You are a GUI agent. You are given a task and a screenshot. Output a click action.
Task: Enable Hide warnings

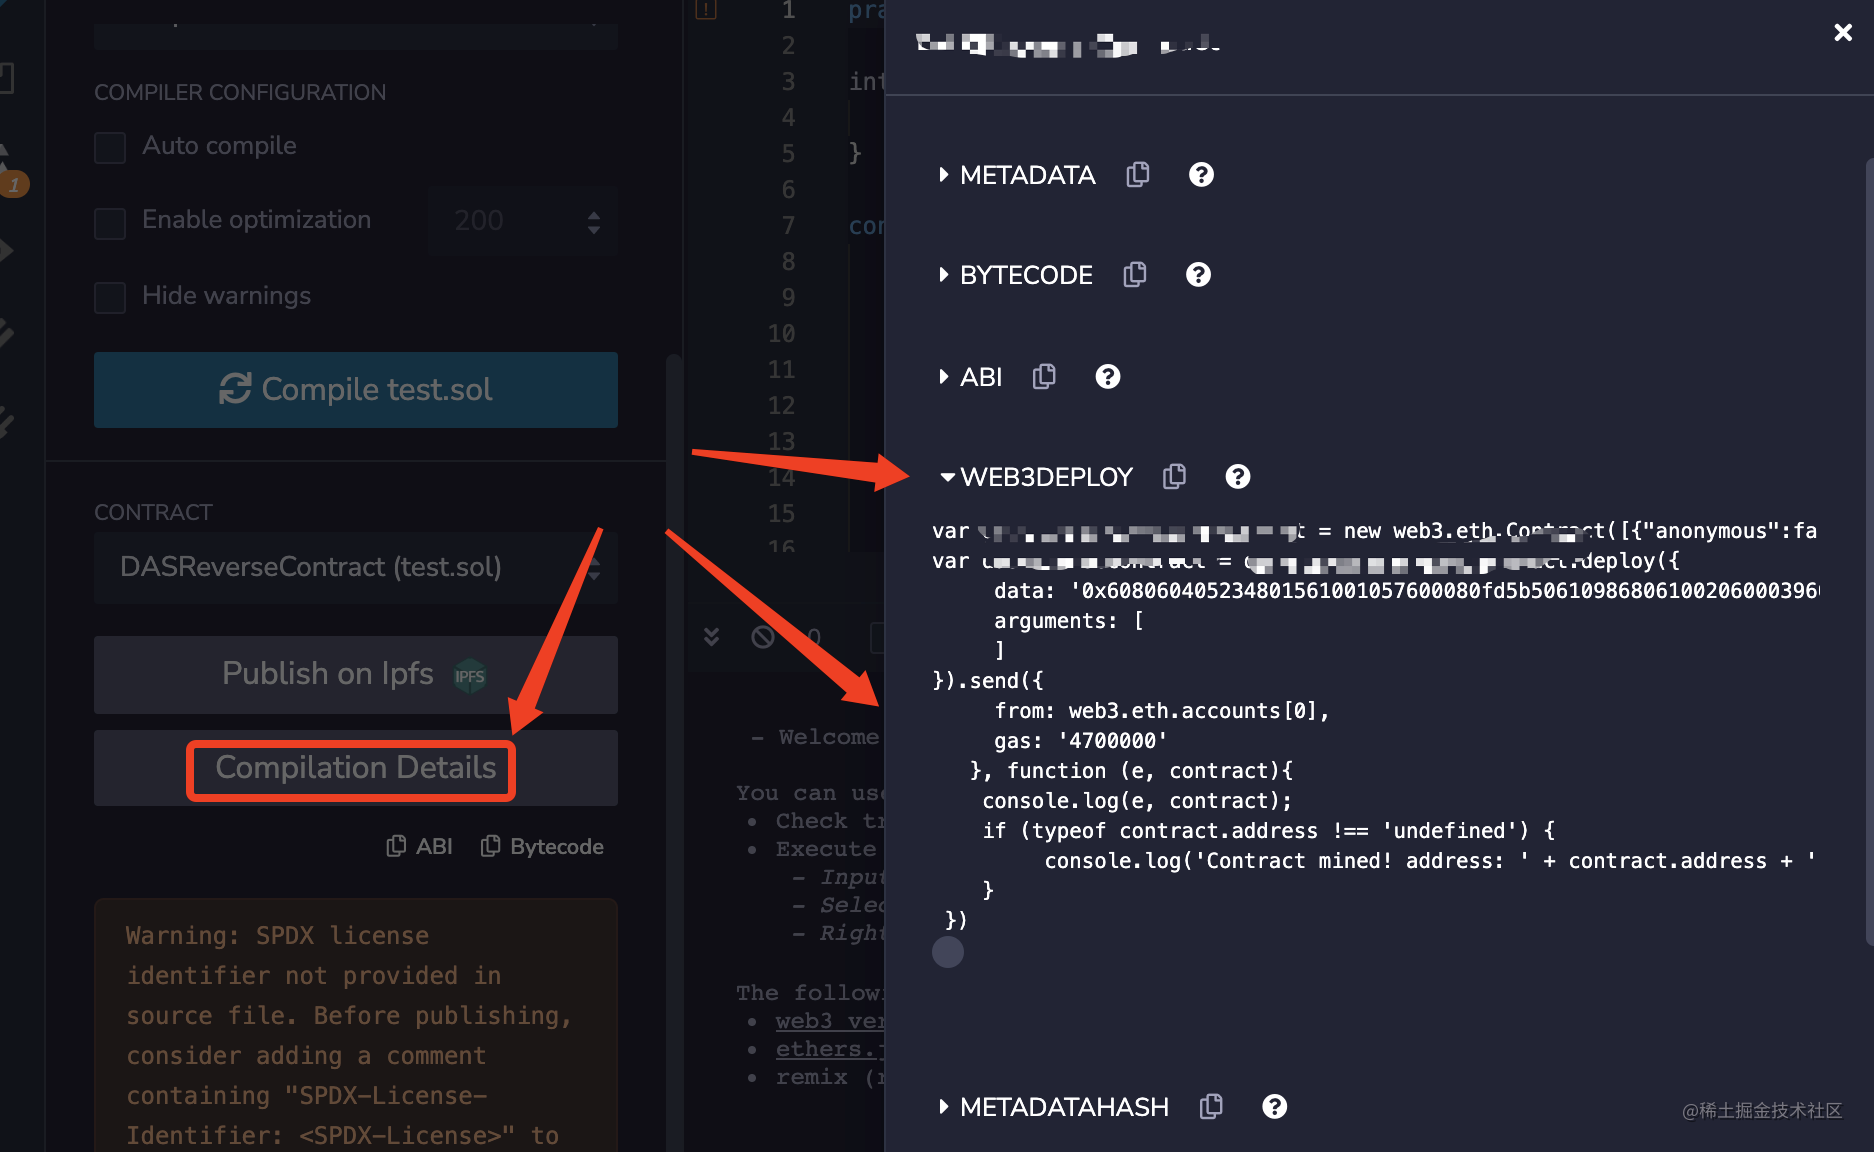coord(109,297)
